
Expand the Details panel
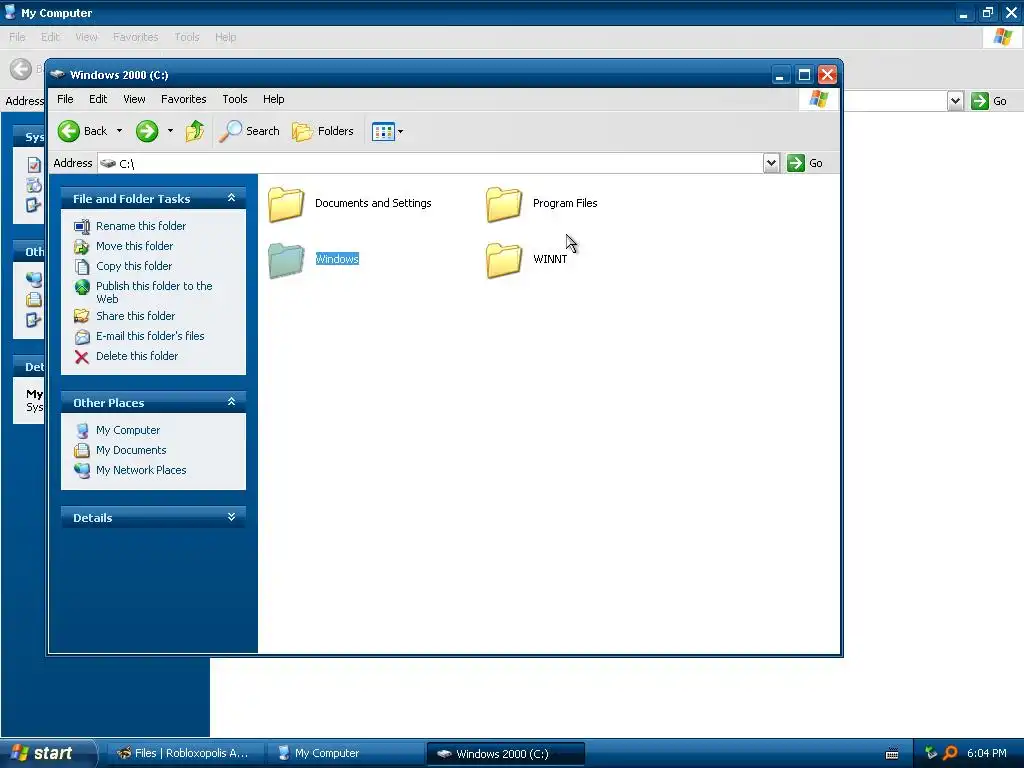231,517
